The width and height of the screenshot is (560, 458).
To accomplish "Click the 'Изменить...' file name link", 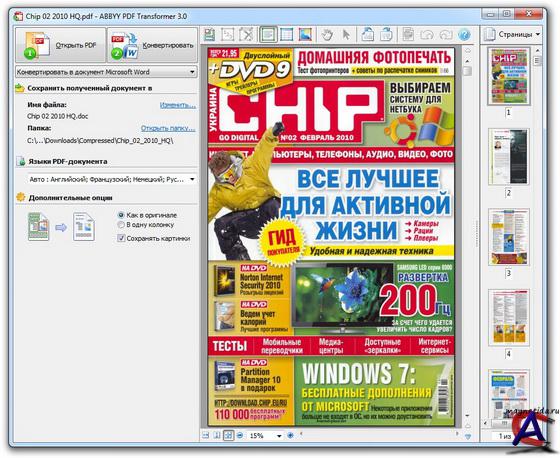I will tap(178, 105).
